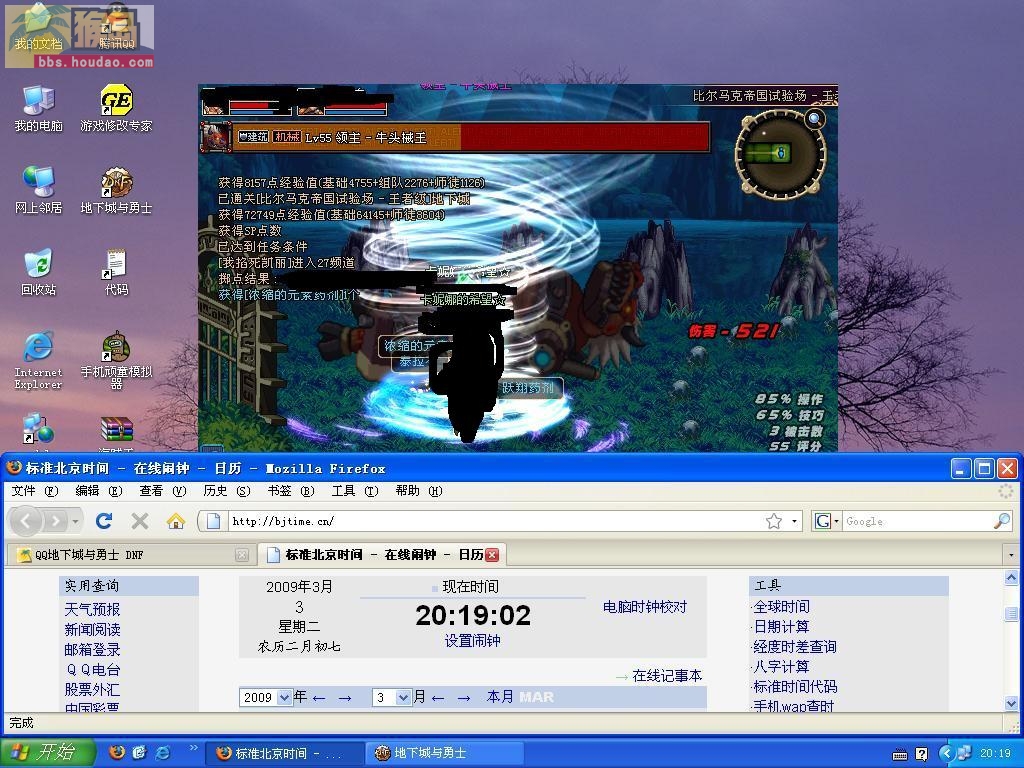Open the Google search engine dropdown

tap(835, 521)
